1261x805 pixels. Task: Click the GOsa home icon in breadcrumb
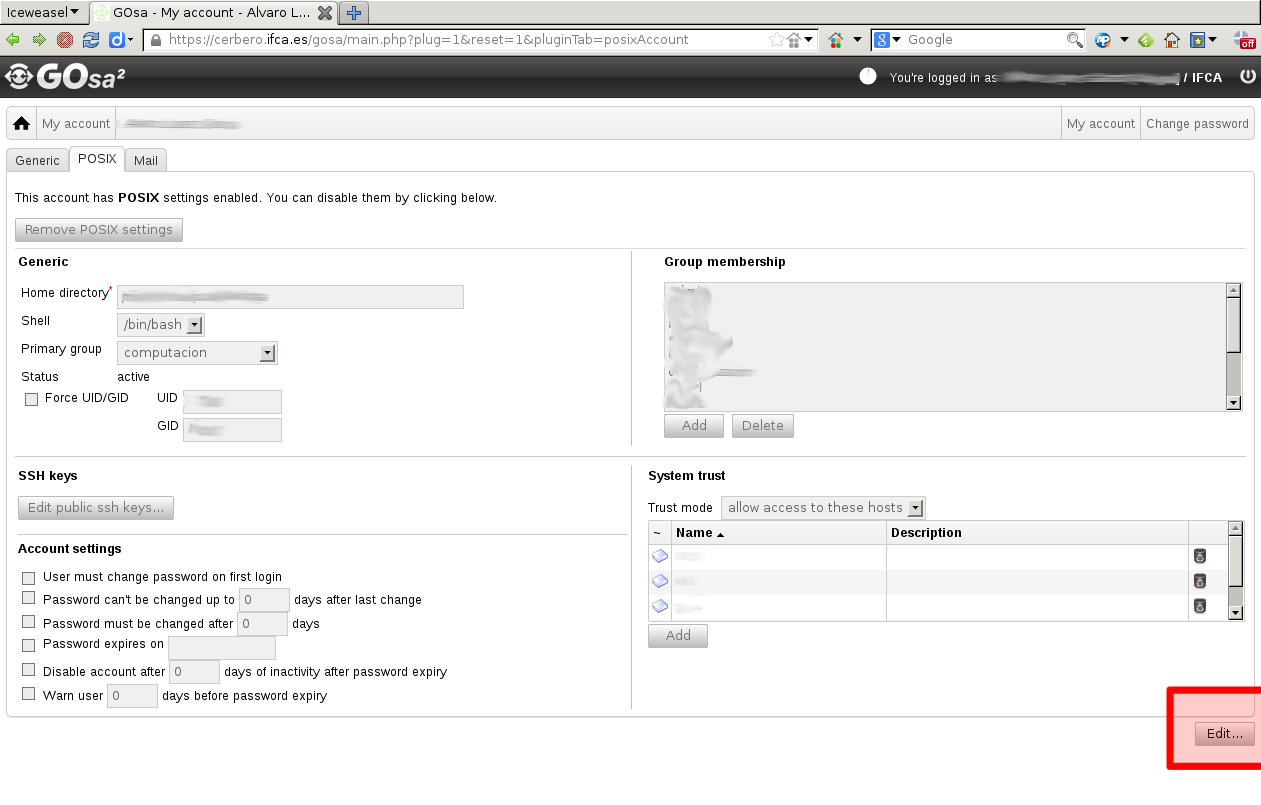[x=21, y=124]
